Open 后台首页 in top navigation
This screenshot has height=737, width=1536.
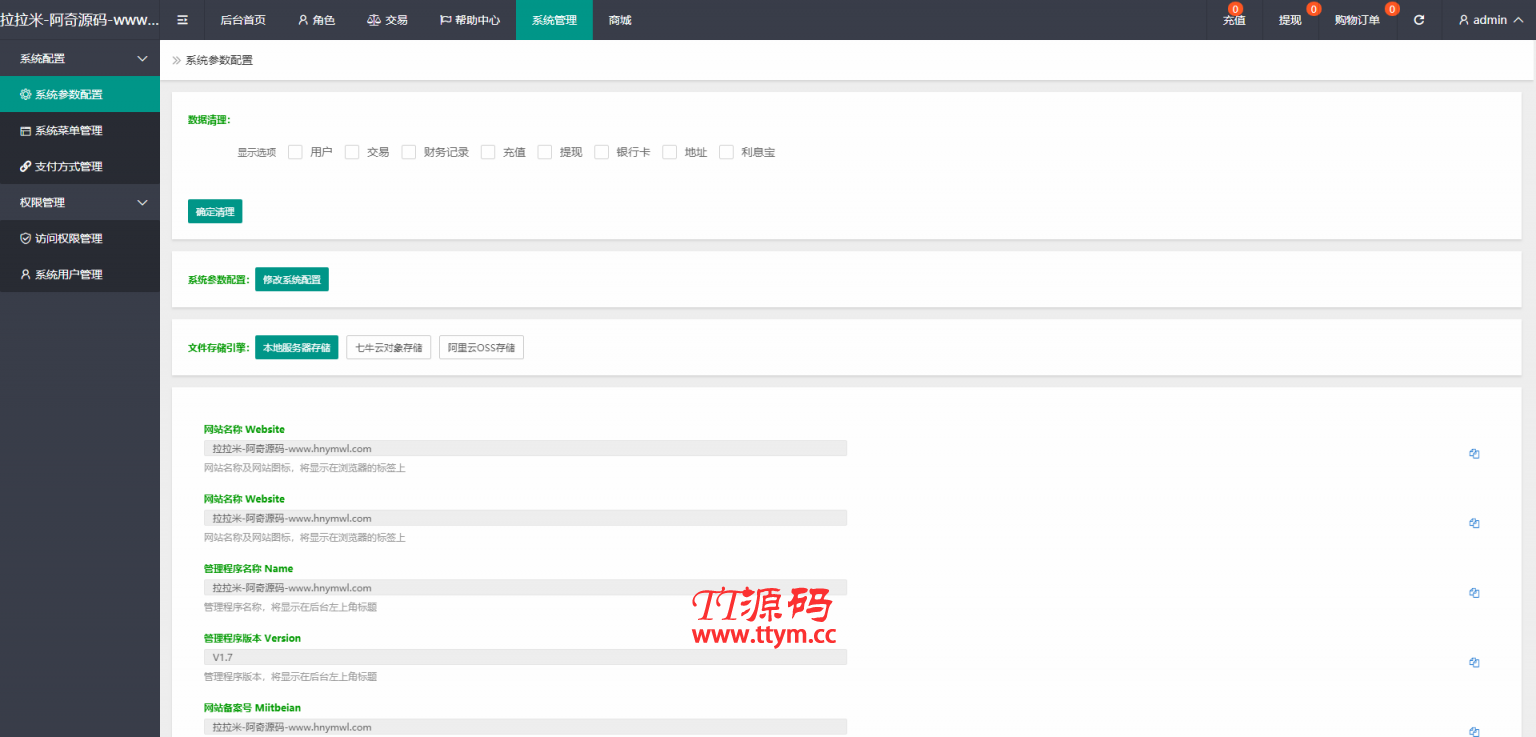click(x=243, y=20)
